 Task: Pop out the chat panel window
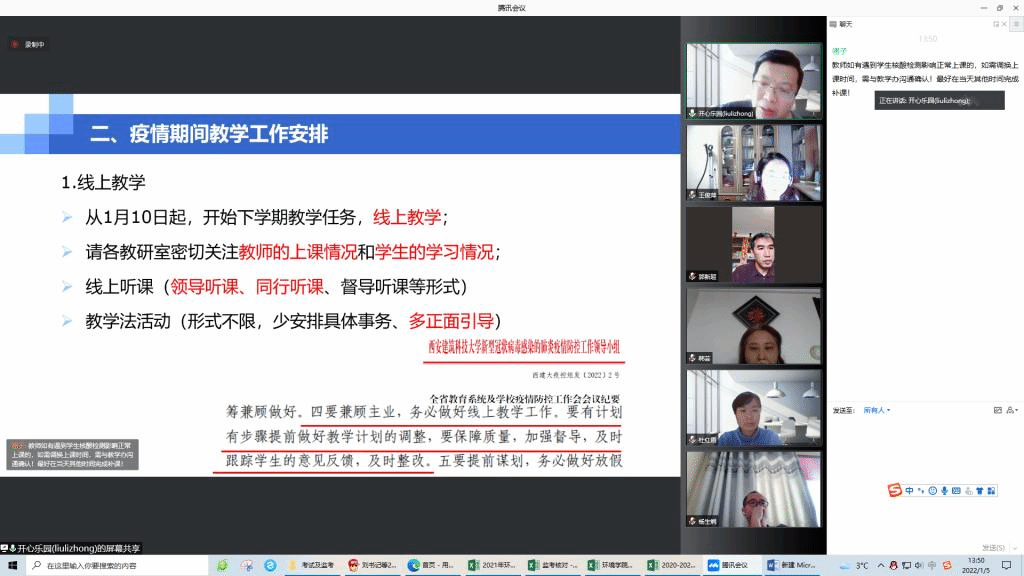click(995, 23)
